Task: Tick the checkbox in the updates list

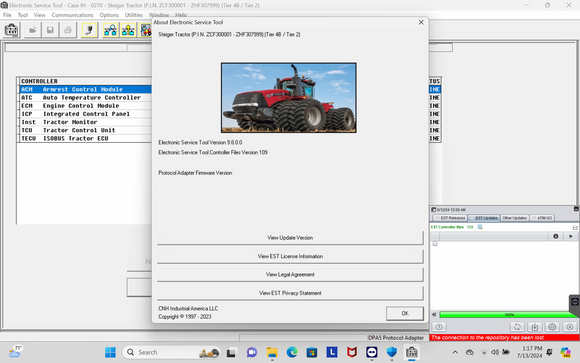Action: (x=435, y=243)
